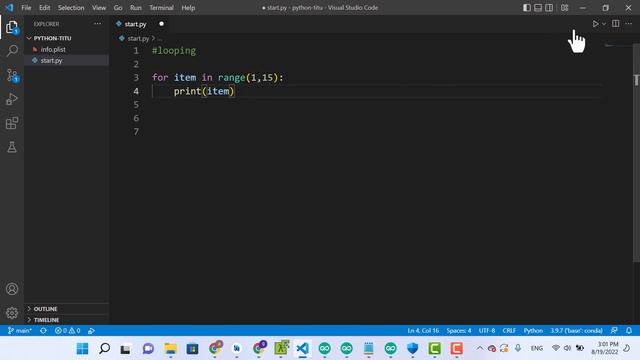Open the Manage gear settings
The height and width of the screenshot is (360, 640).
[12, 313]
